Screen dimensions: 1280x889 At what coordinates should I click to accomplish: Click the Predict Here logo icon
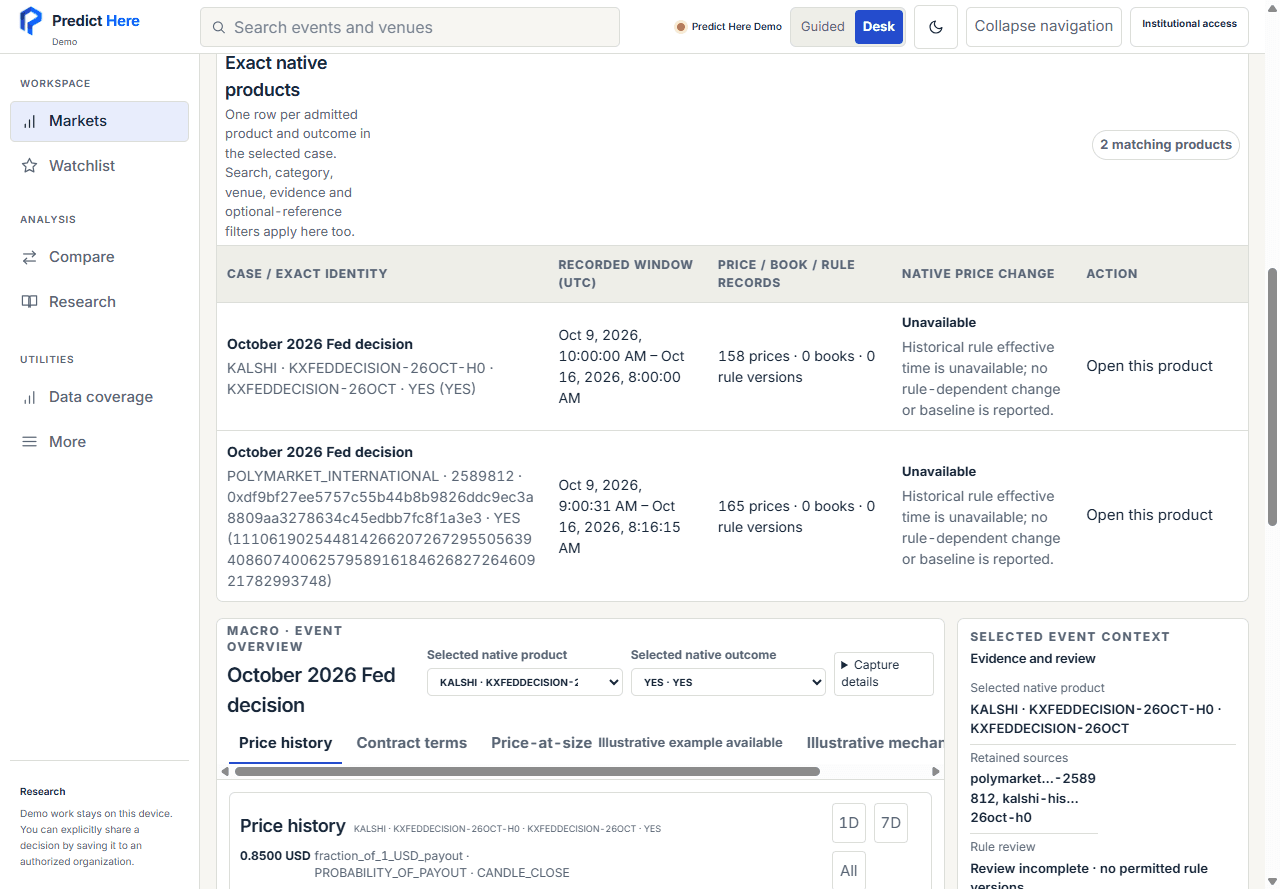[31, 21]
